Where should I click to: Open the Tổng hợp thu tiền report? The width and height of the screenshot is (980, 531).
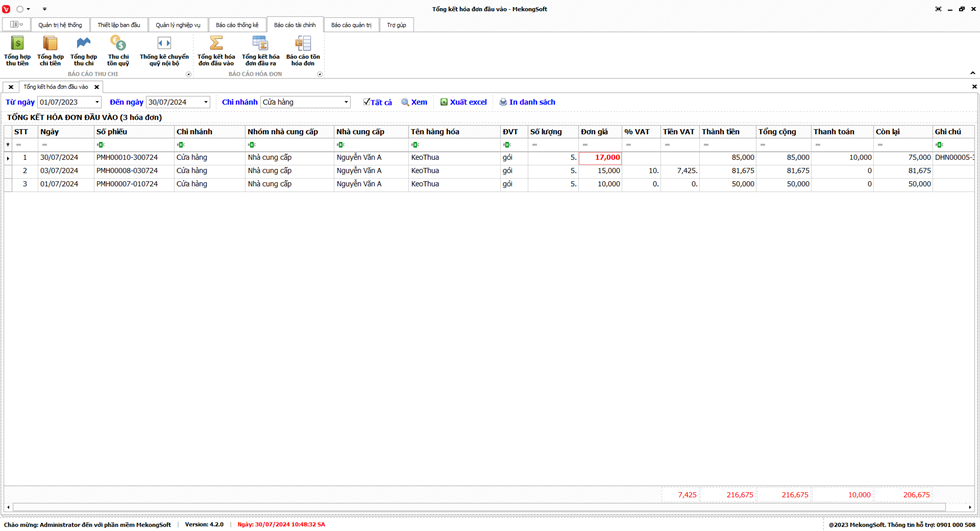pyautogui.click(x=17, y=50)
